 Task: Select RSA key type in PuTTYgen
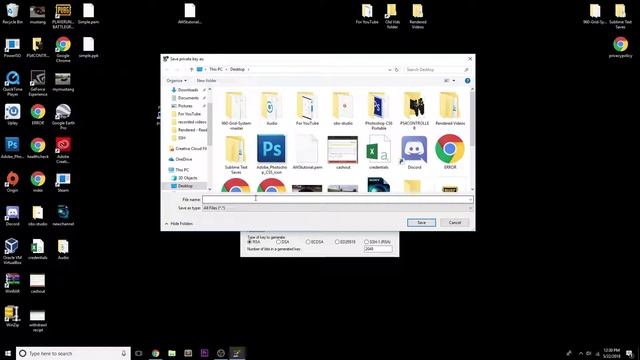tap(254, 242)
